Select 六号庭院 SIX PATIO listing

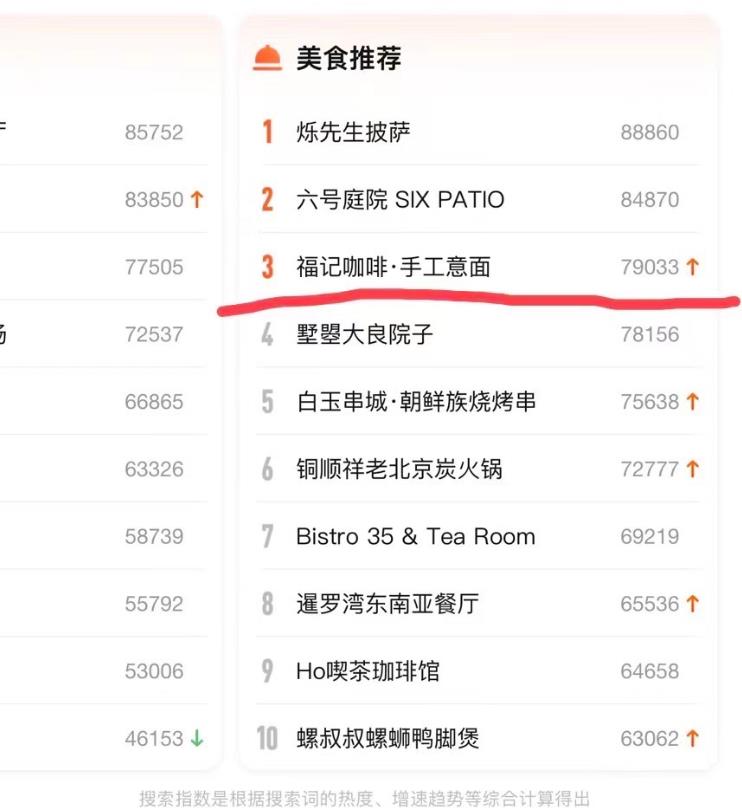tap(400, 199)
